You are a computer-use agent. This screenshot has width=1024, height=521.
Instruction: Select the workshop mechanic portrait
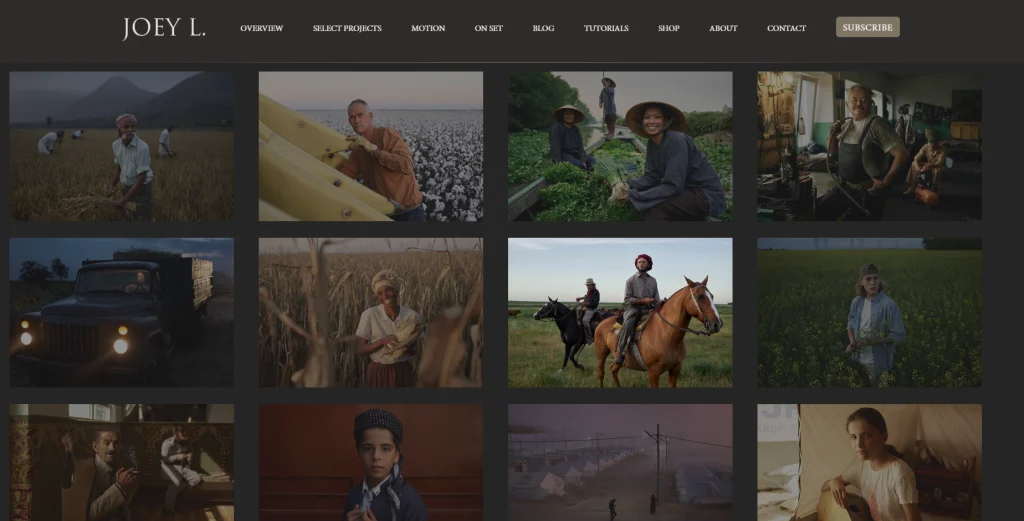[869, 146]
